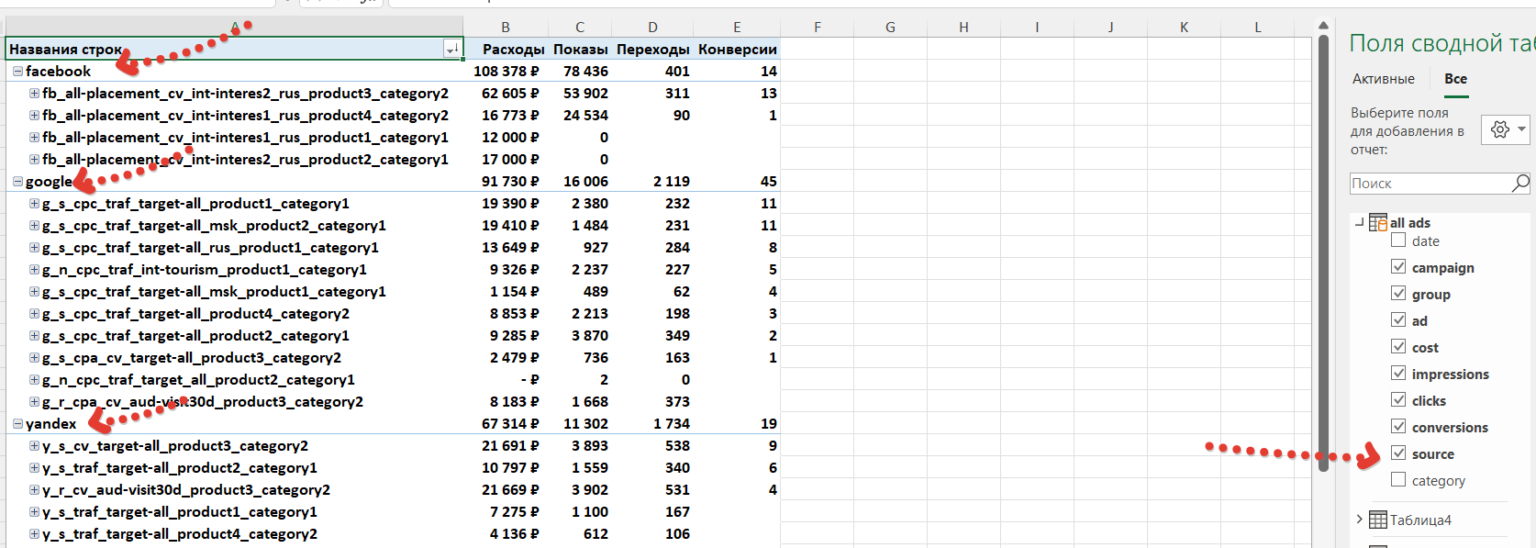1536x548 pixels.
Task: Select column B header
Action: (506, 27)
